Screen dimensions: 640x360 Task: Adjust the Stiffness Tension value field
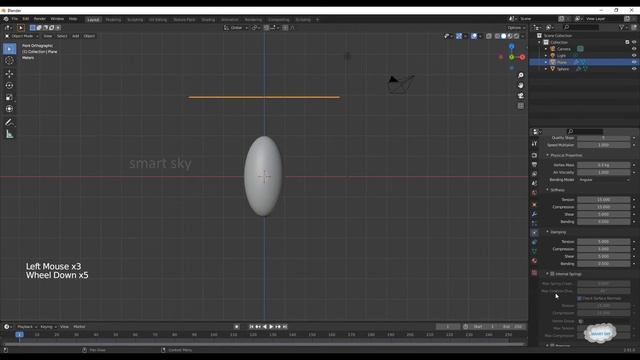tap(603, 200)
